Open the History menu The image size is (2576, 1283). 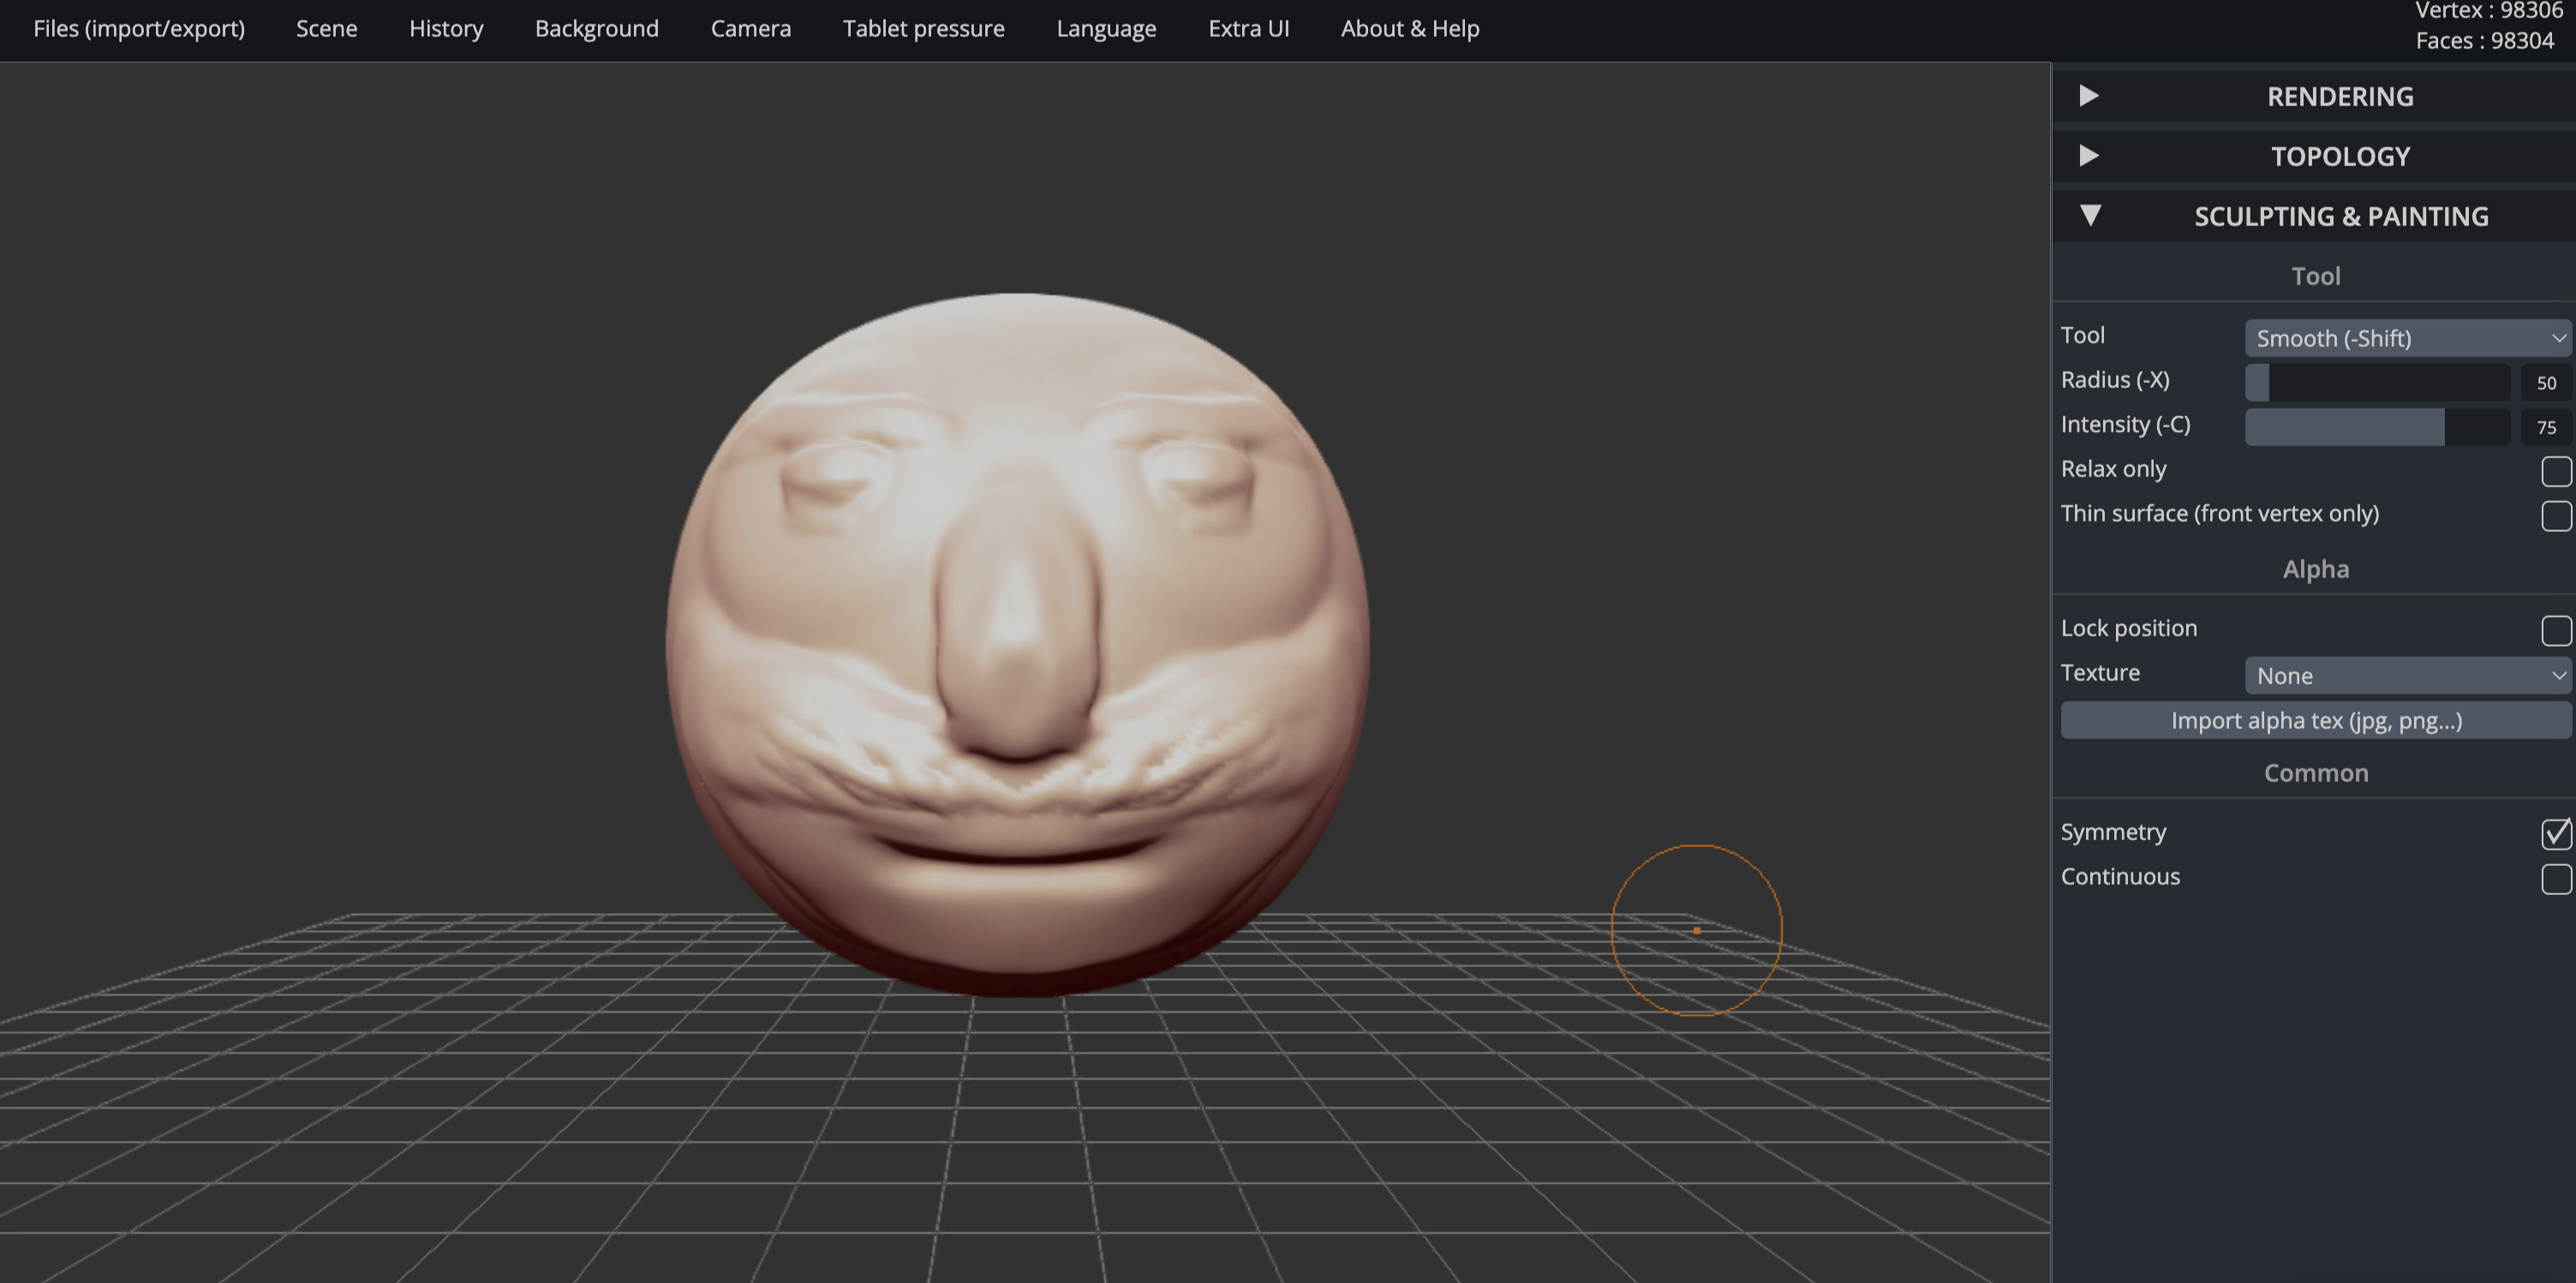(x=446, y=28)
